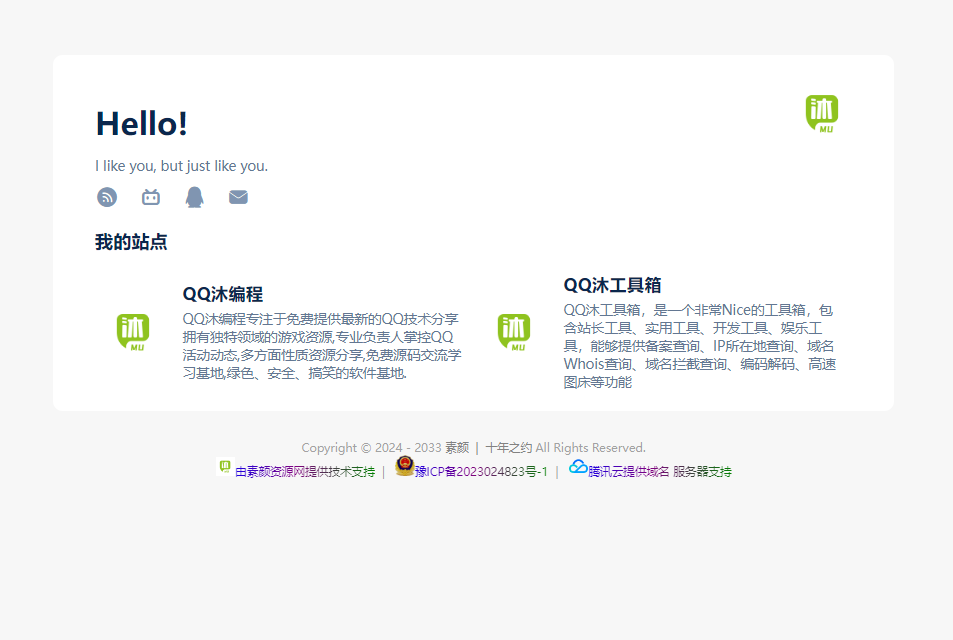Click the green MU logo beside Hello!
Image resolution: width=953 pixels, height=640 pixels.
822,114
